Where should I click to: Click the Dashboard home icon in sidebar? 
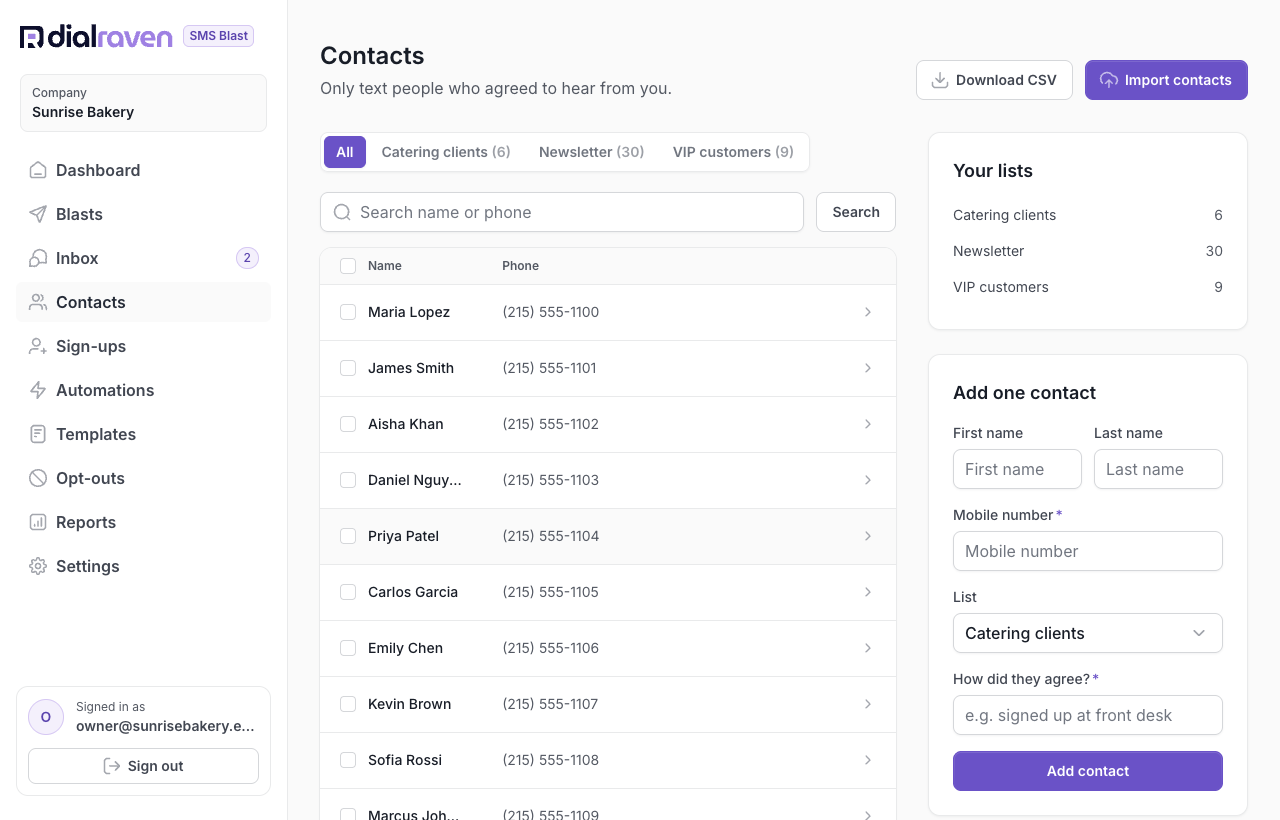[x=38, y=170]
